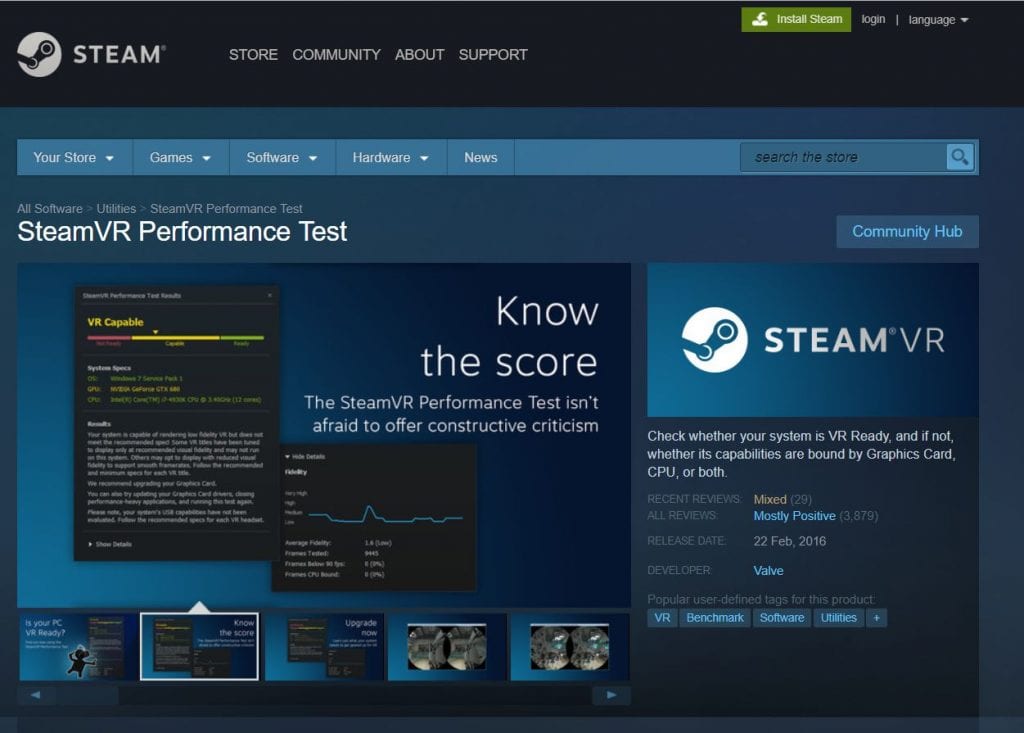The image size is (1024, 733).
Task: Click the left arrow of thumbnail scrollbar
Action: [x=35, y=694]
